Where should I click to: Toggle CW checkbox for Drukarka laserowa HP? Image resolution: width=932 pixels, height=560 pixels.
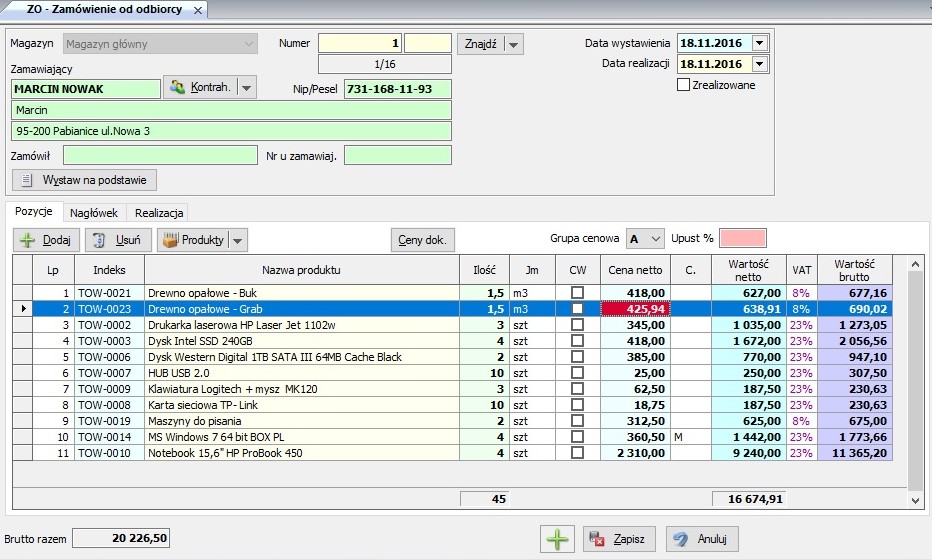(x=577, y=325)
